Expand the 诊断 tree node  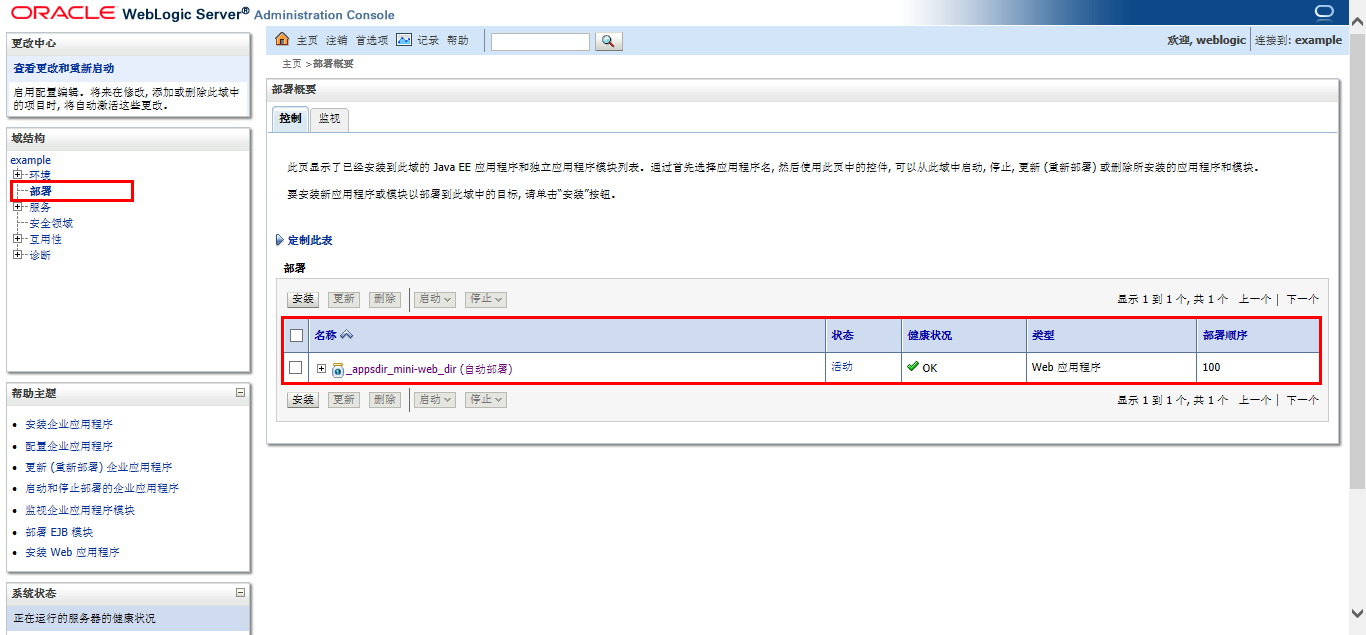pyautogui.click(x=18, y=255)
